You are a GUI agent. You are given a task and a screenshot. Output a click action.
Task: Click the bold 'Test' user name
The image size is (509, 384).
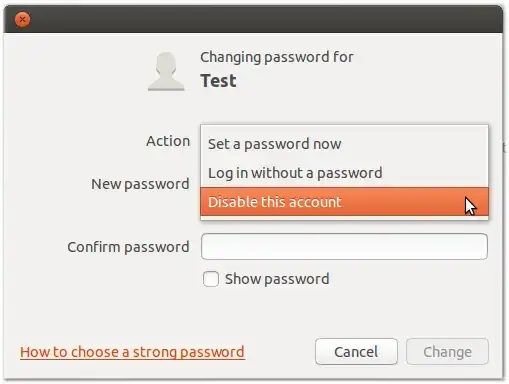218,81
